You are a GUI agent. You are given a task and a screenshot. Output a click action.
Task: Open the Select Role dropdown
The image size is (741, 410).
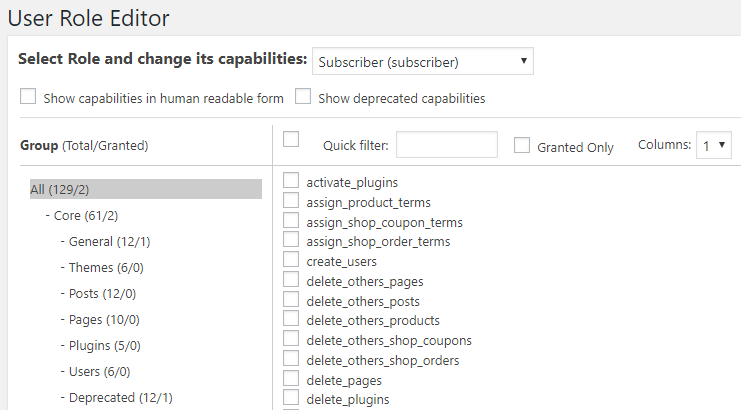point(422,61)
